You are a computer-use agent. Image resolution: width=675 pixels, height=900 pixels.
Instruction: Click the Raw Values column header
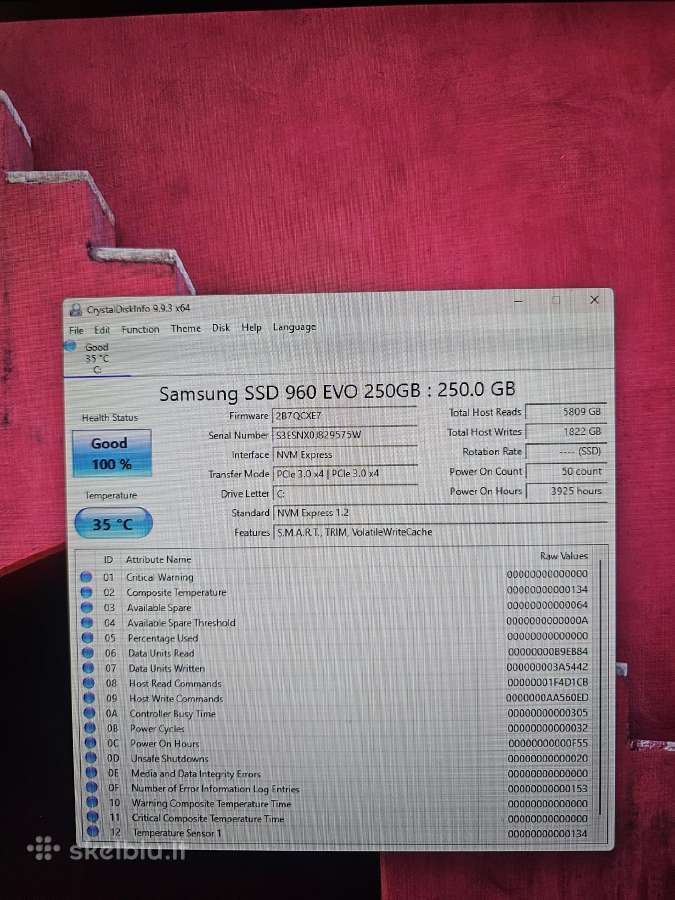pyautogui.click(x=564, y=556)
